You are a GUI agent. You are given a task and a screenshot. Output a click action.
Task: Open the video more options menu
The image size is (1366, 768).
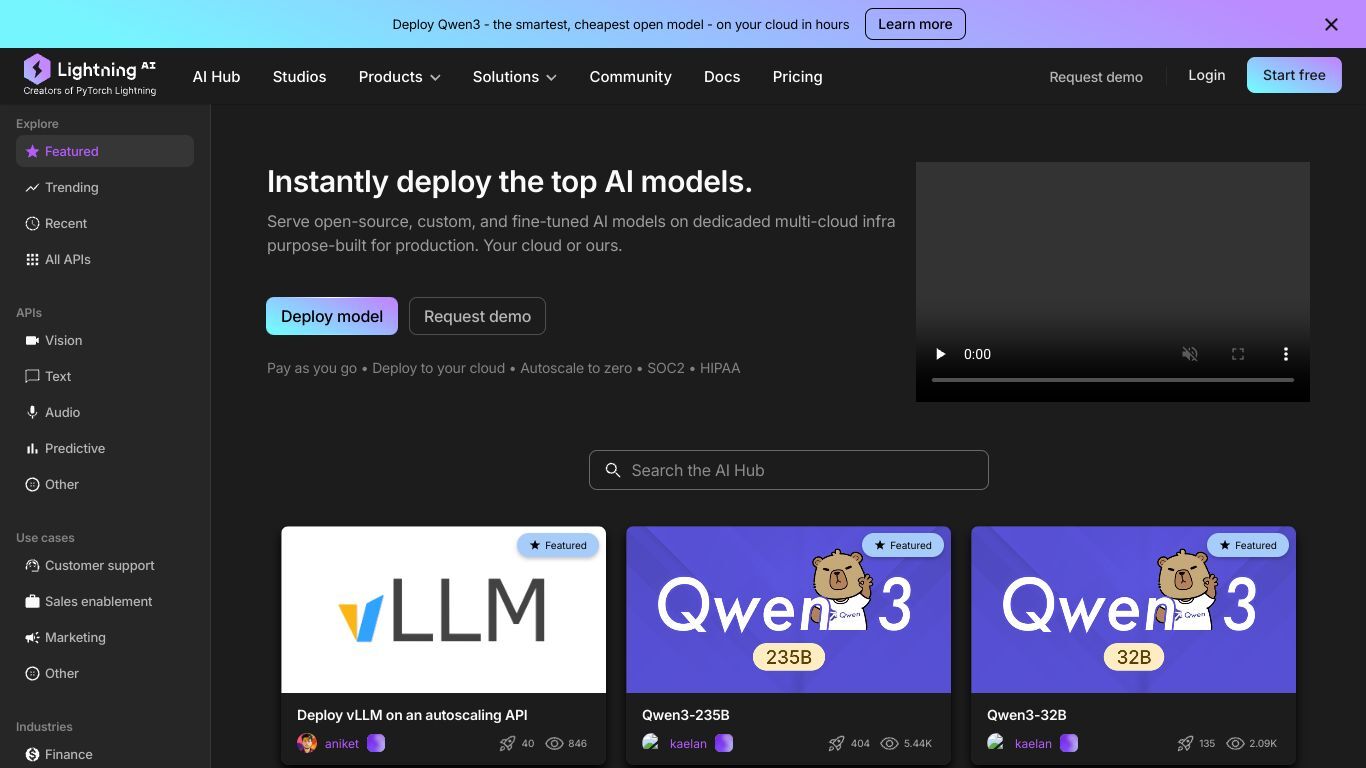click(x=1285, y=354)
